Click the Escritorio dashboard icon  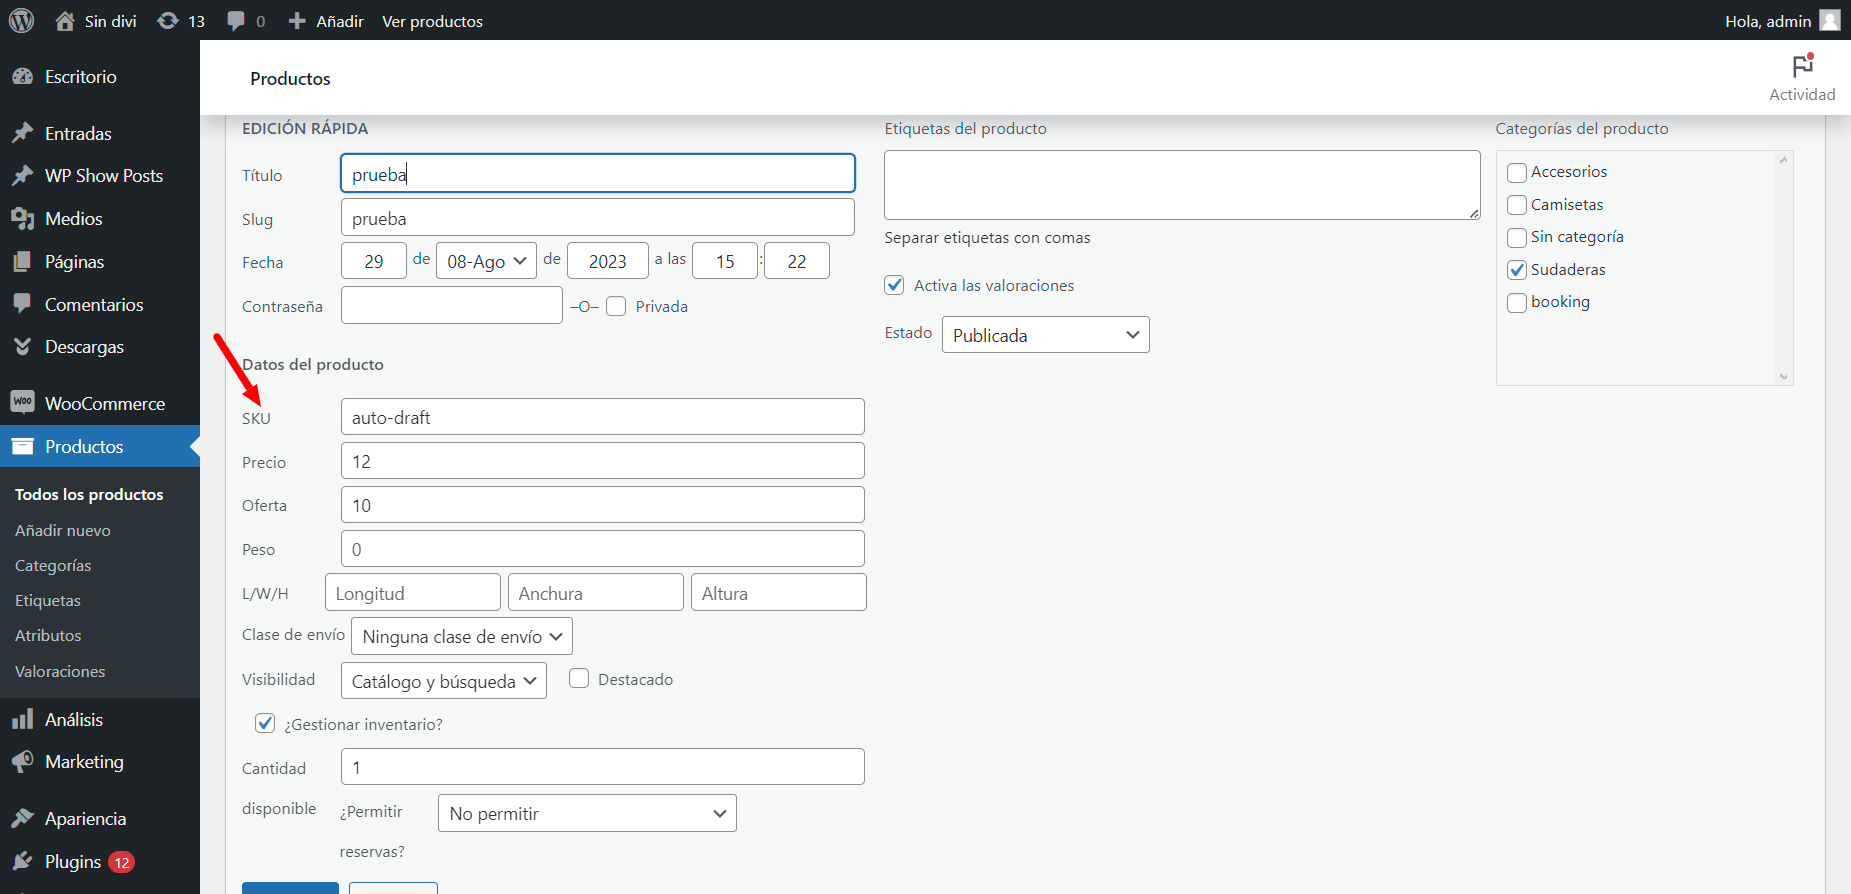pyautogui.click(x=22, y=77)
